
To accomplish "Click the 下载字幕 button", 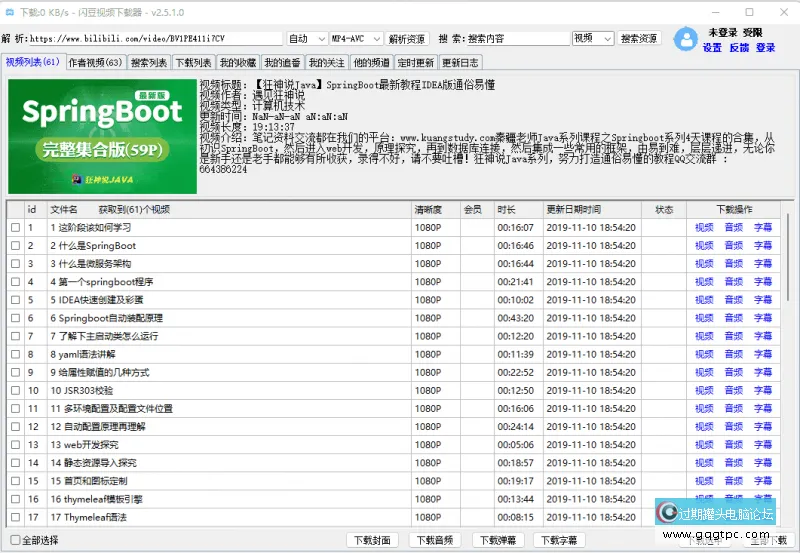I will [x=559, y=540].
